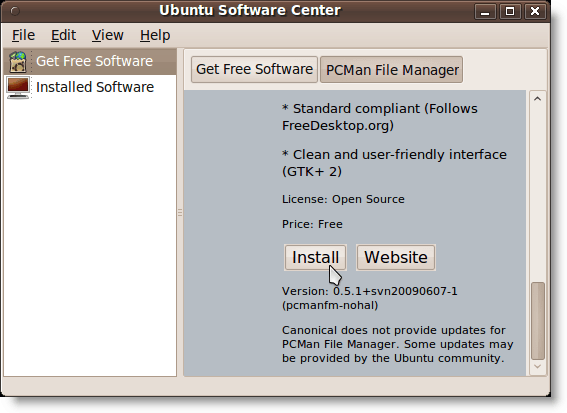Screen dimensions: 567x413
Task: Click the 'License: Open Source' text
Action: [343, 199]
